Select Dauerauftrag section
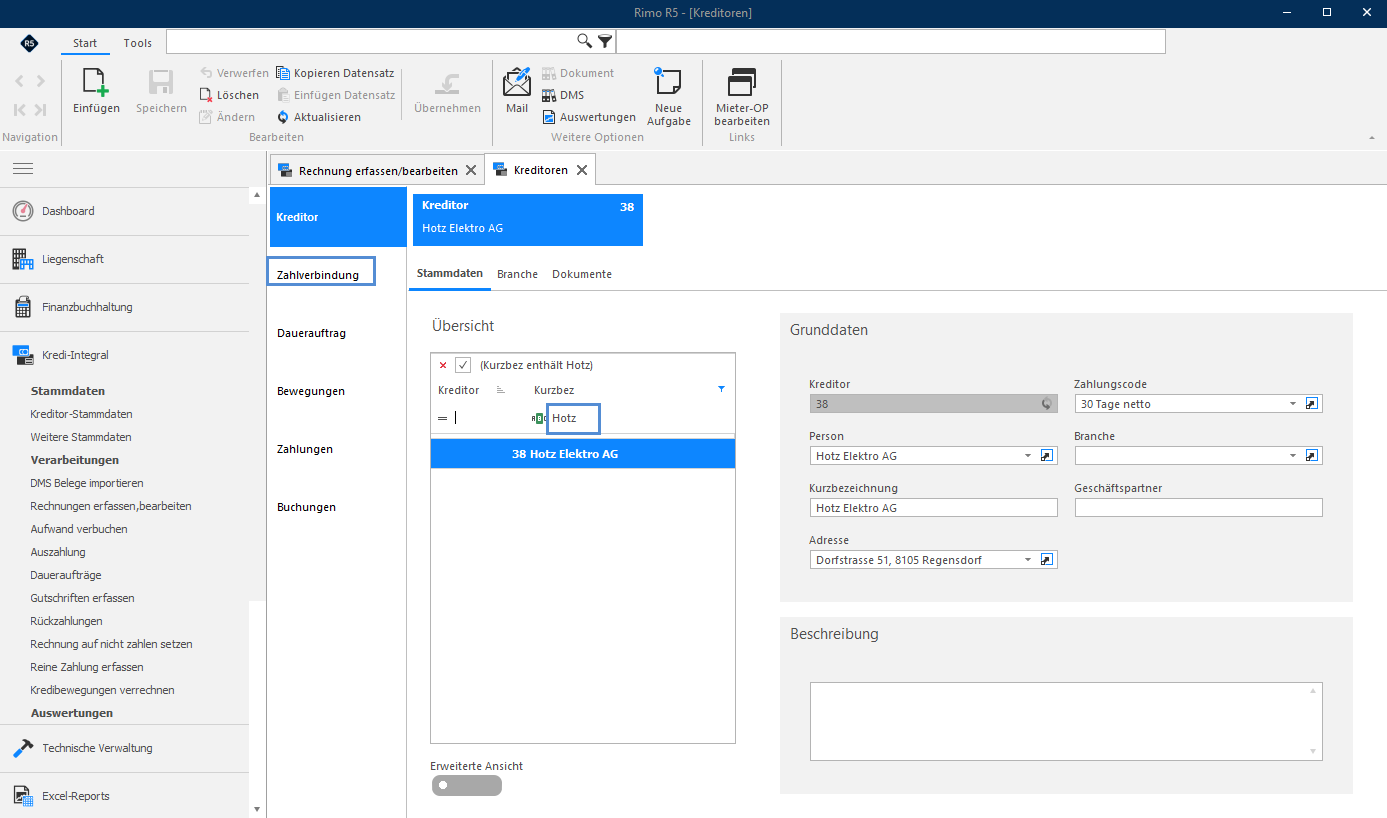This screenshot has height=818, width=1387. 312,333
